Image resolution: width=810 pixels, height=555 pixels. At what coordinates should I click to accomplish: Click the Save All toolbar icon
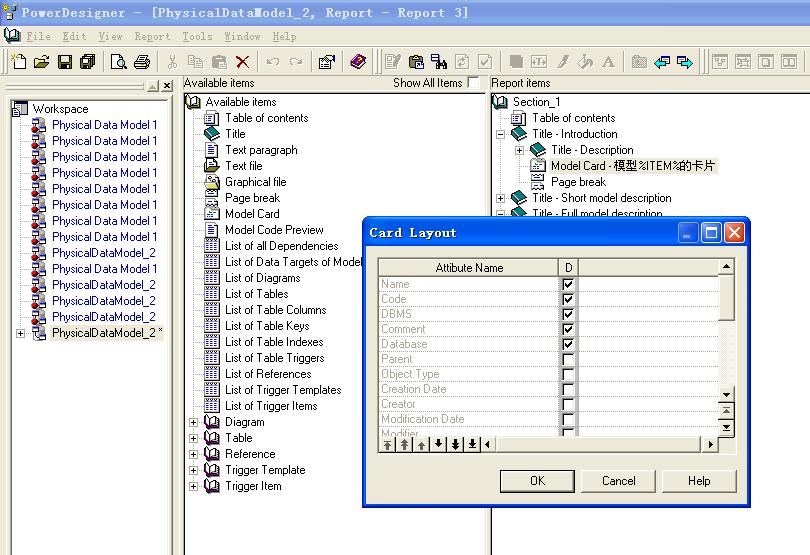pos(88,62)
